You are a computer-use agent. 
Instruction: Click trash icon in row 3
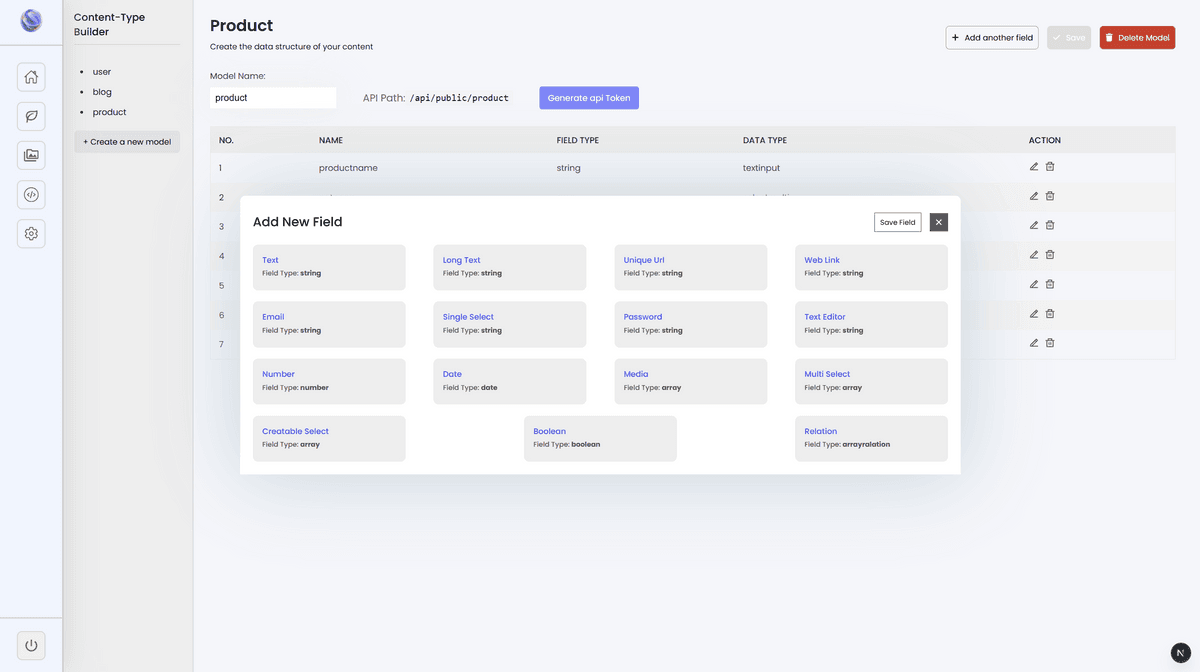coord(1050,225)
